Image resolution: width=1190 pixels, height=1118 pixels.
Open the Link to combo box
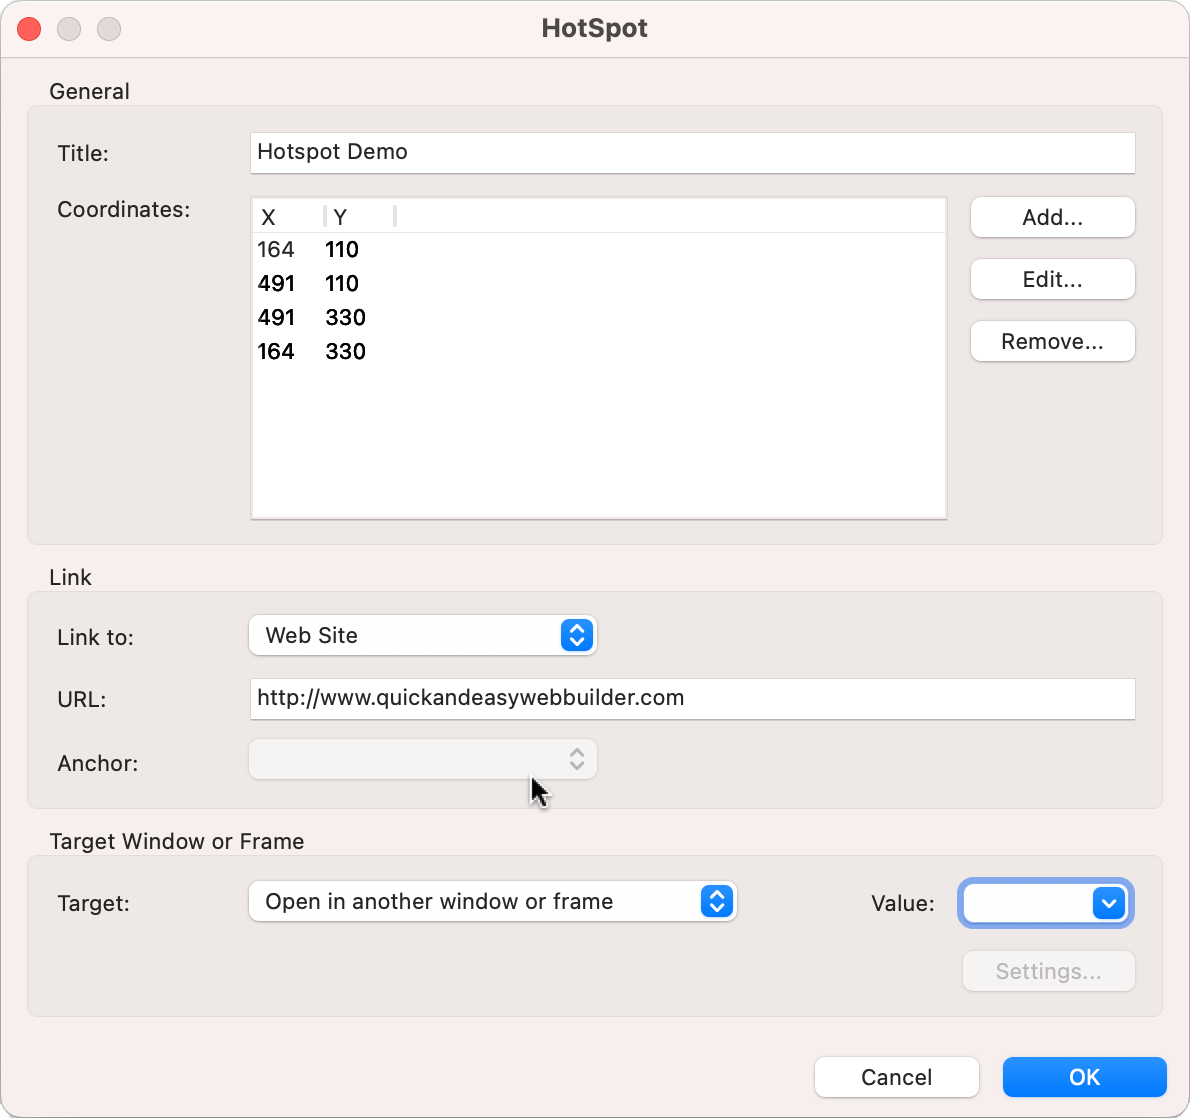pyautogui.click(x=420, y=635)
